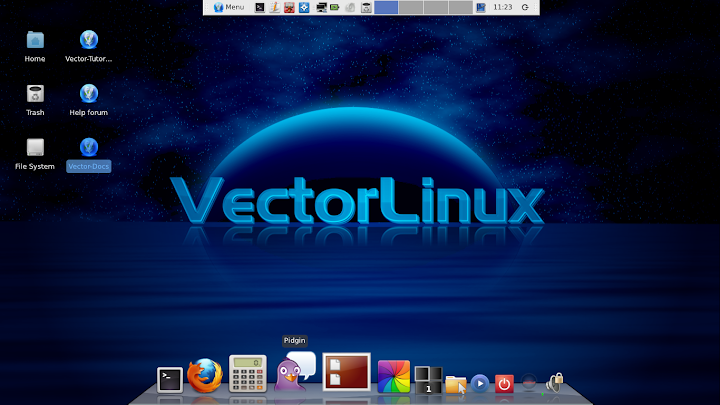
Task: Open the rainbow color wheel app in dock
Action: (394, 377)
